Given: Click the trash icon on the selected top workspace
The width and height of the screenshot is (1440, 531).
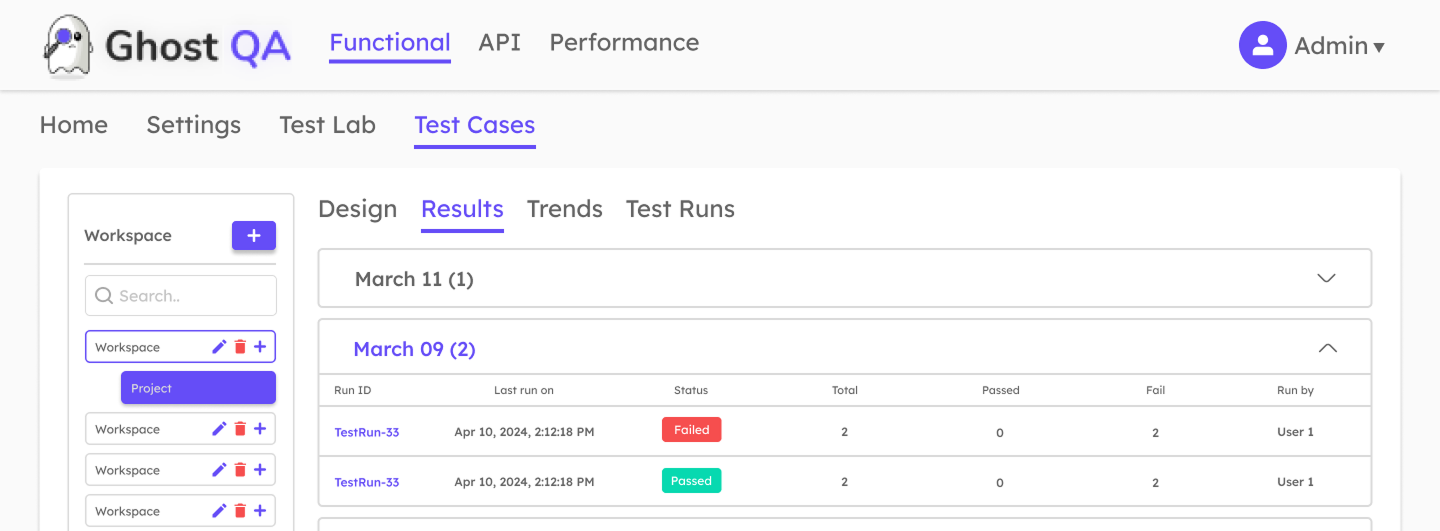Looking at the screenshot, I should pos(240,347).
